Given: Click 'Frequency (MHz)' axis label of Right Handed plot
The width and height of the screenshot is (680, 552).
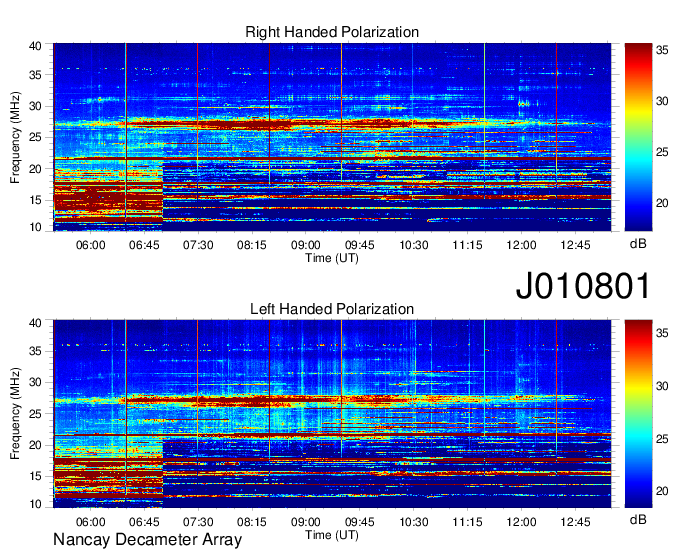Looking at the screenshot, I should [x=15, y=137].
